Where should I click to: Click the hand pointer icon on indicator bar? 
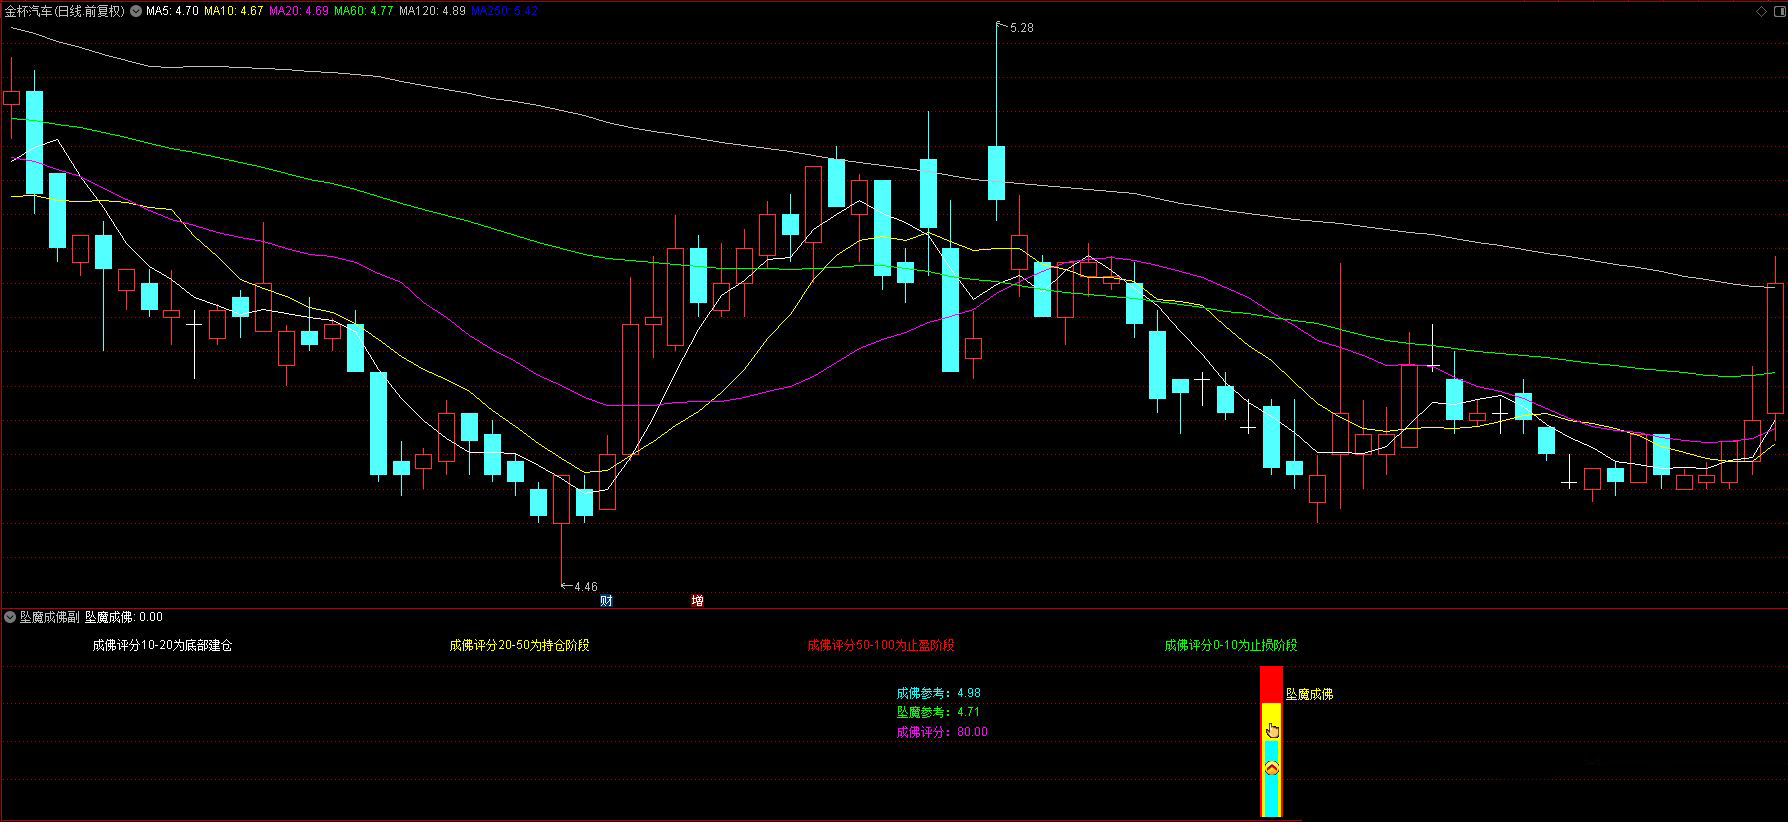coord(1272,730)
